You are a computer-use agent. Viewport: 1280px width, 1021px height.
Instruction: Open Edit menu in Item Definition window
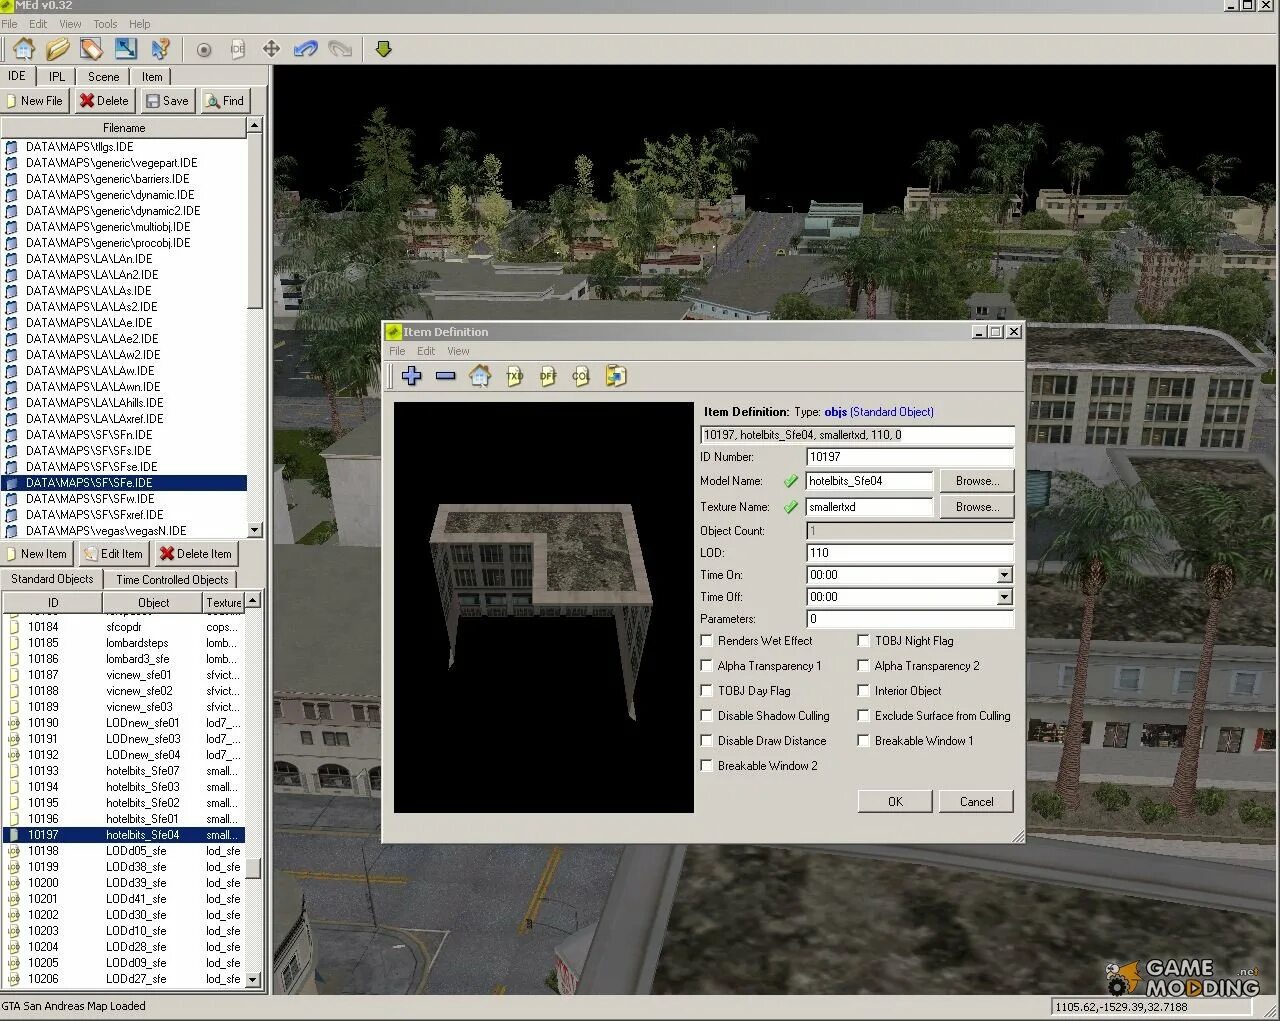pyautogui.click(x=426, y=351)
